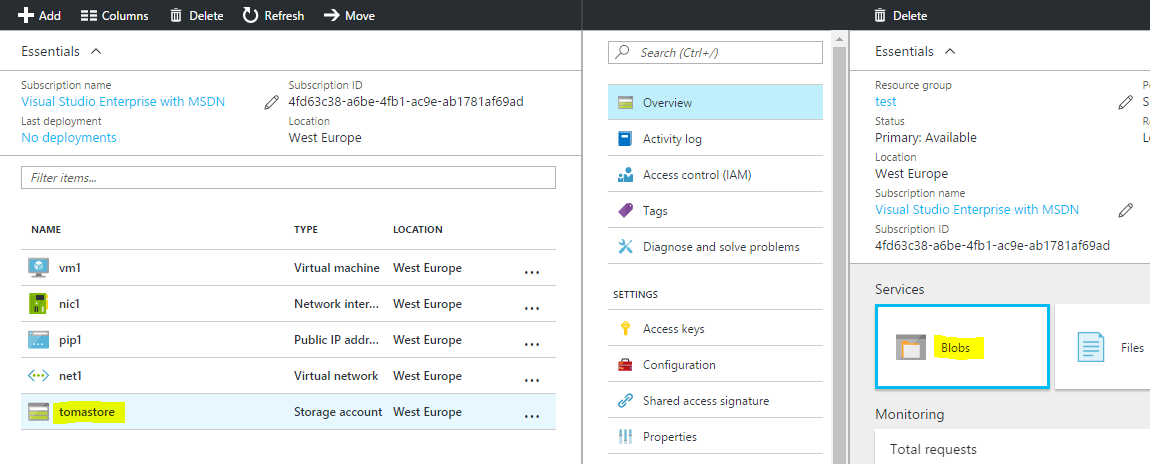Edit resource group pencil icon beside test
The width and height of the screenshot is (1150, 464).
click(x=1125, y=103)
